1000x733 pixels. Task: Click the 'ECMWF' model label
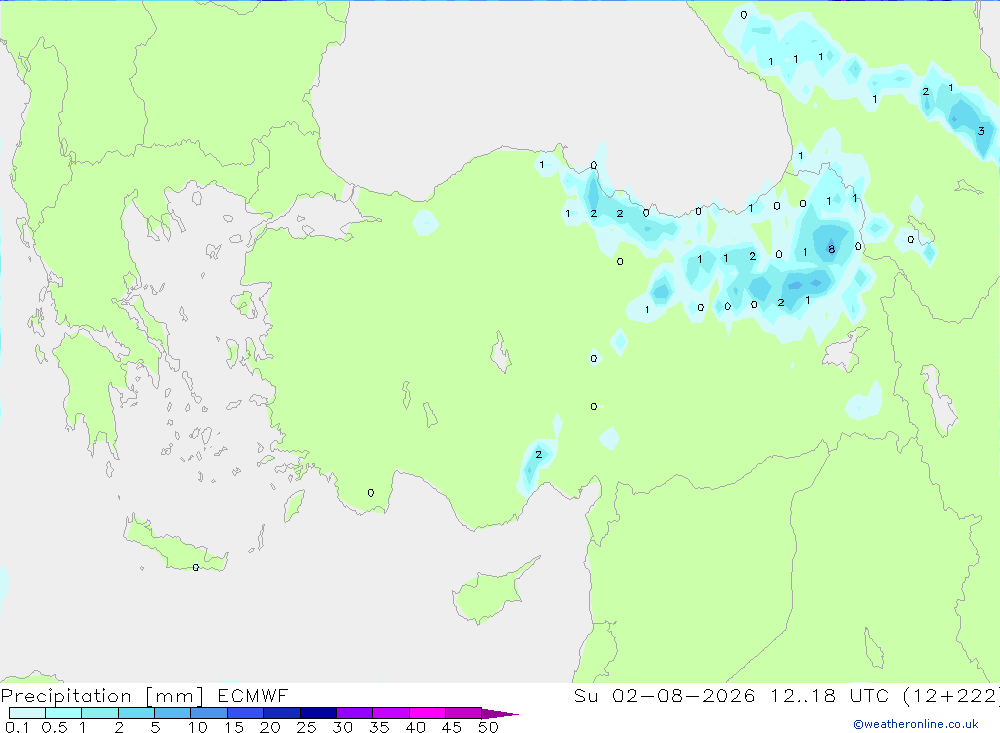click(x=253, y=696)
